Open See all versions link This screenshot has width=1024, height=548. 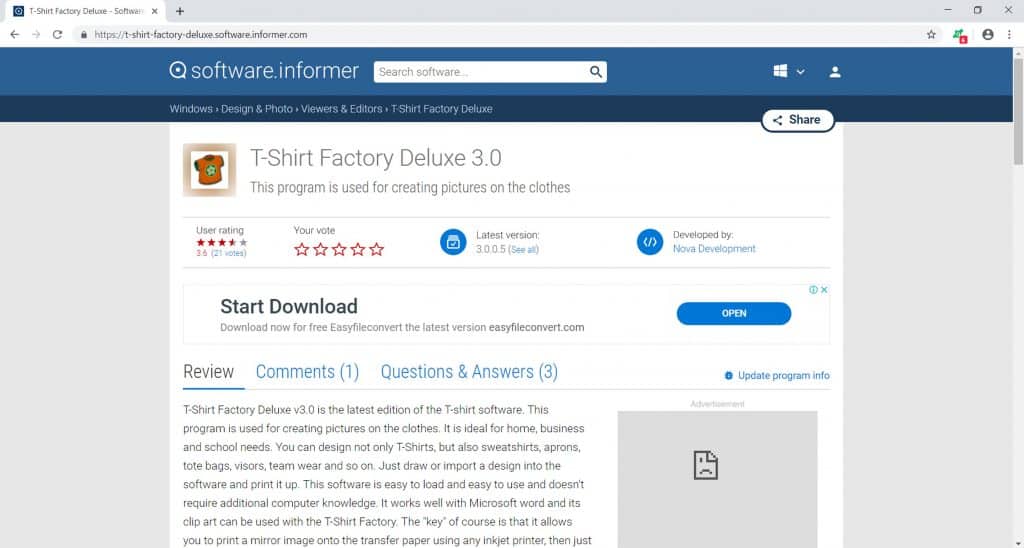click(524, 250)
